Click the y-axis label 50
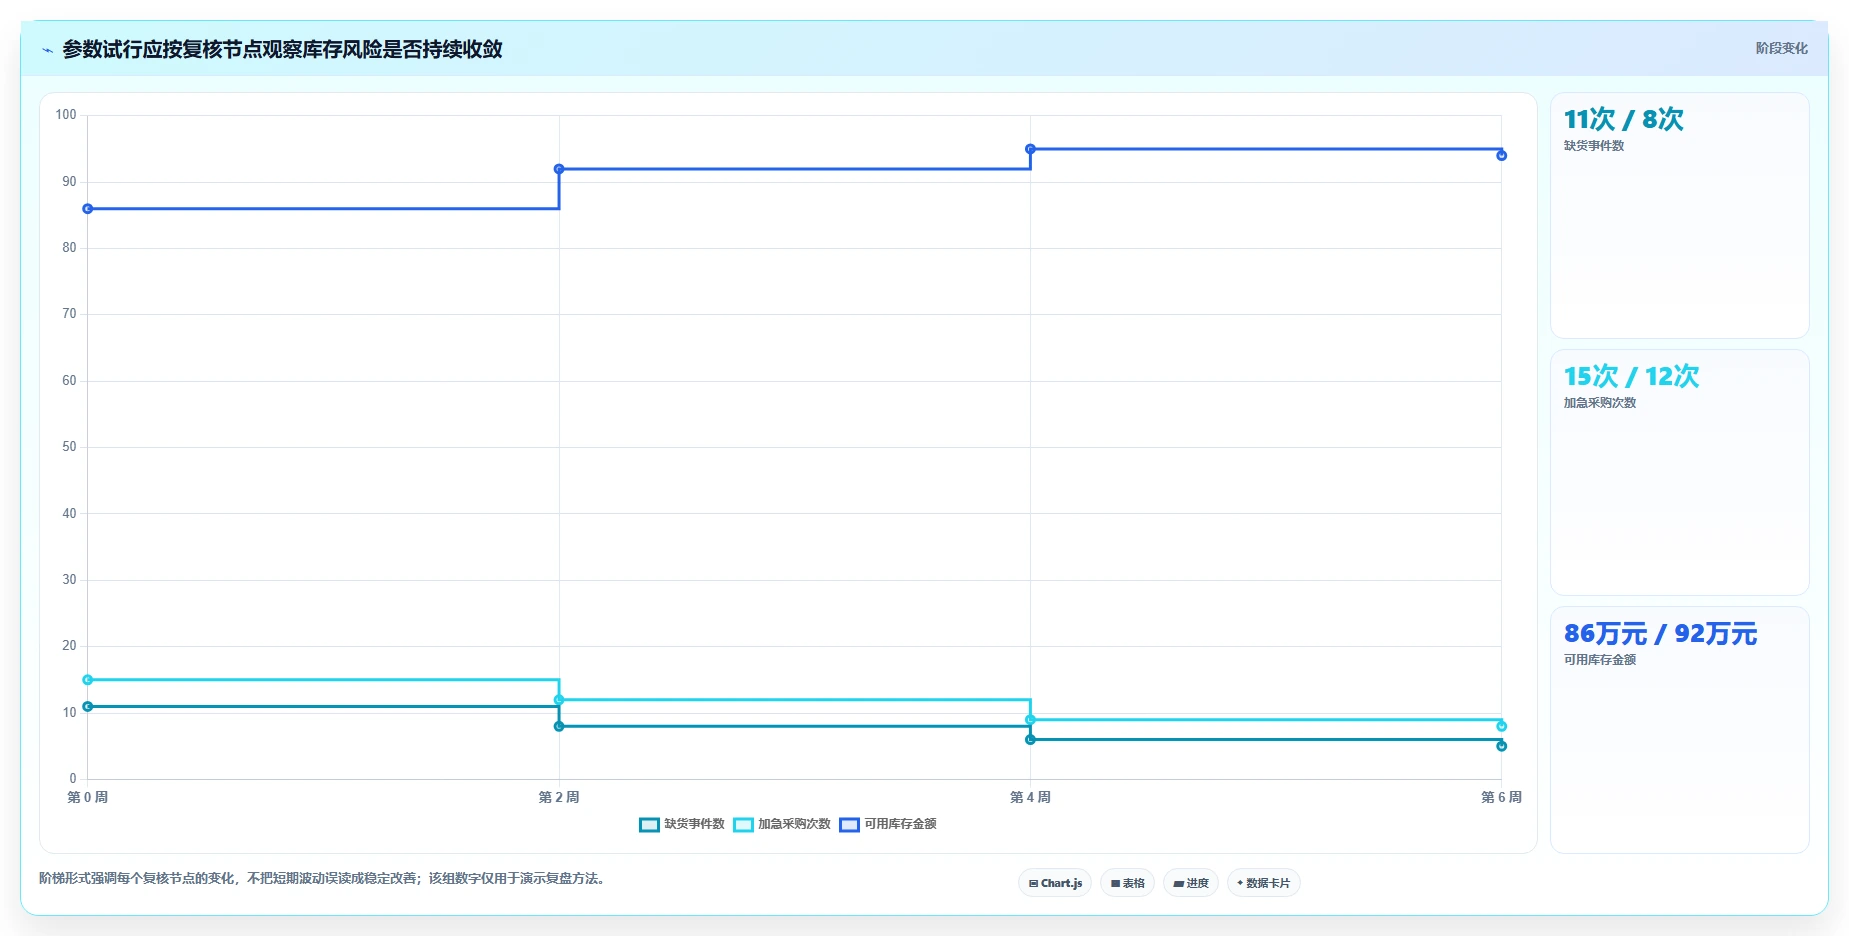The height and width of the screenshot is (936, 1849). 69,447
